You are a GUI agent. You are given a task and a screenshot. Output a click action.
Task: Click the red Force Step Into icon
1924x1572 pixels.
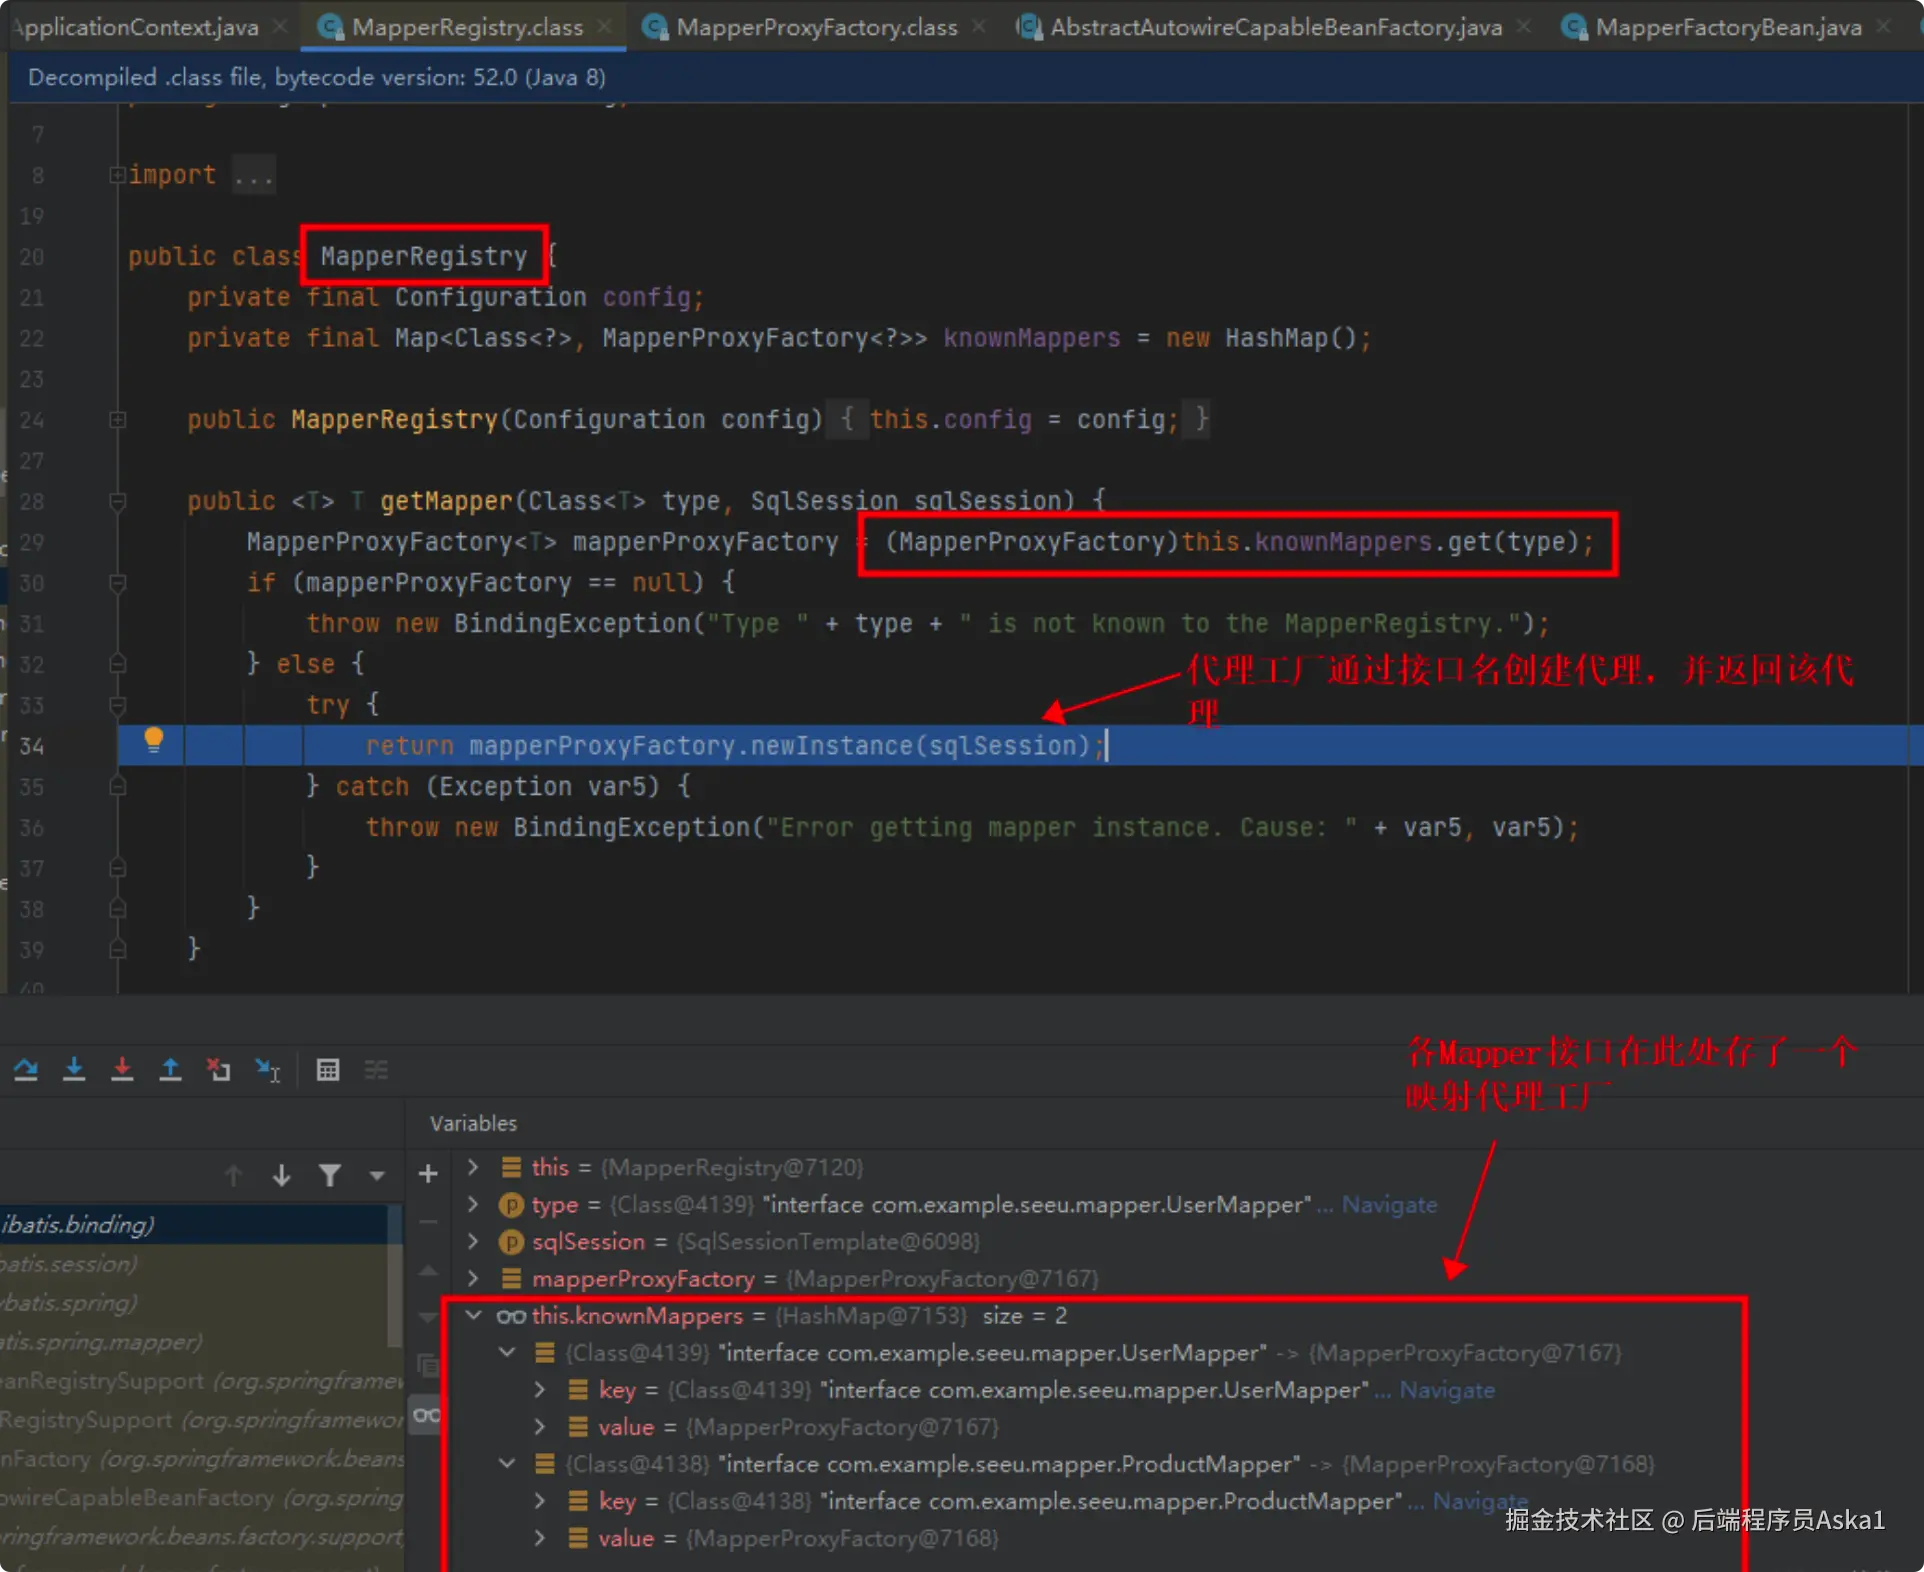coord(122,1069)
